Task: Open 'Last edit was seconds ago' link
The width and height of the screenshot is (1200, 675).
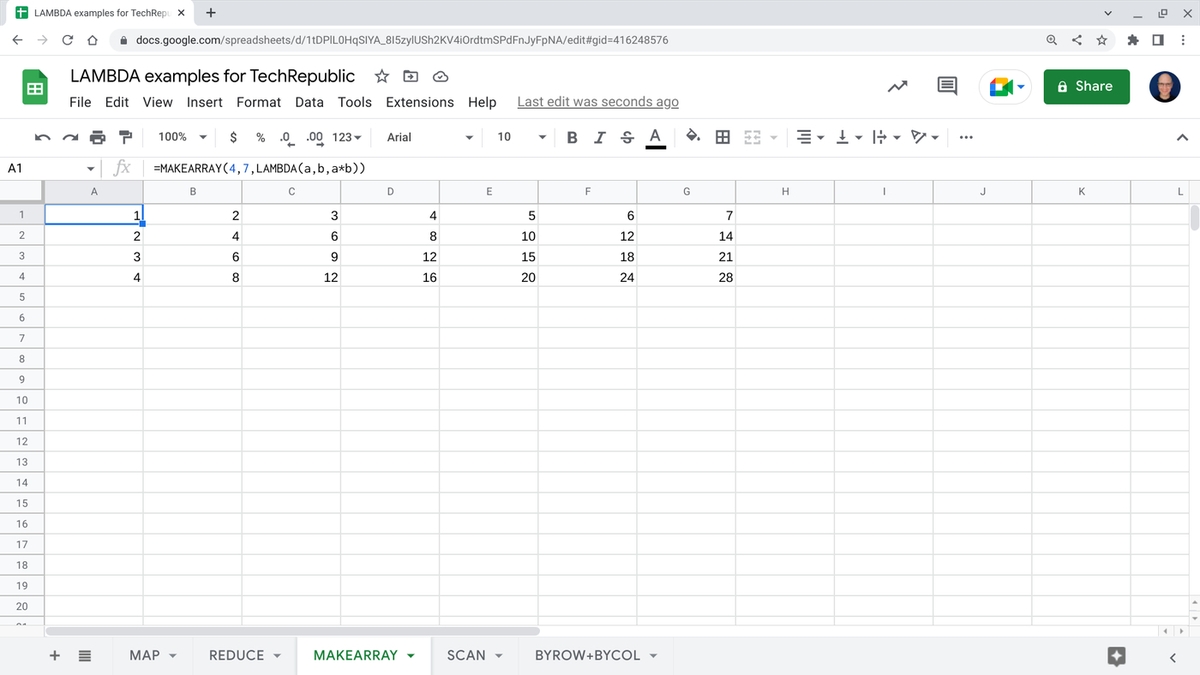Action: [x=597, y=102]
